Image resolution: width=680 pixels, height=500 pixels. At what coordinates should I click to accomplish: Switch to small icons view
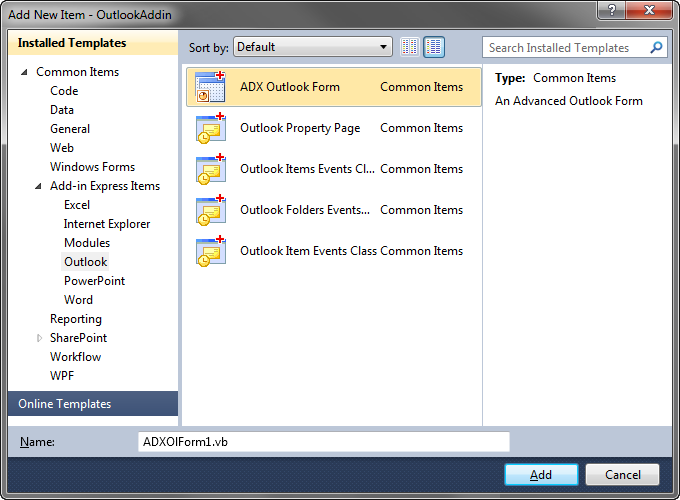pyautogui.click(x=409, y=47)
